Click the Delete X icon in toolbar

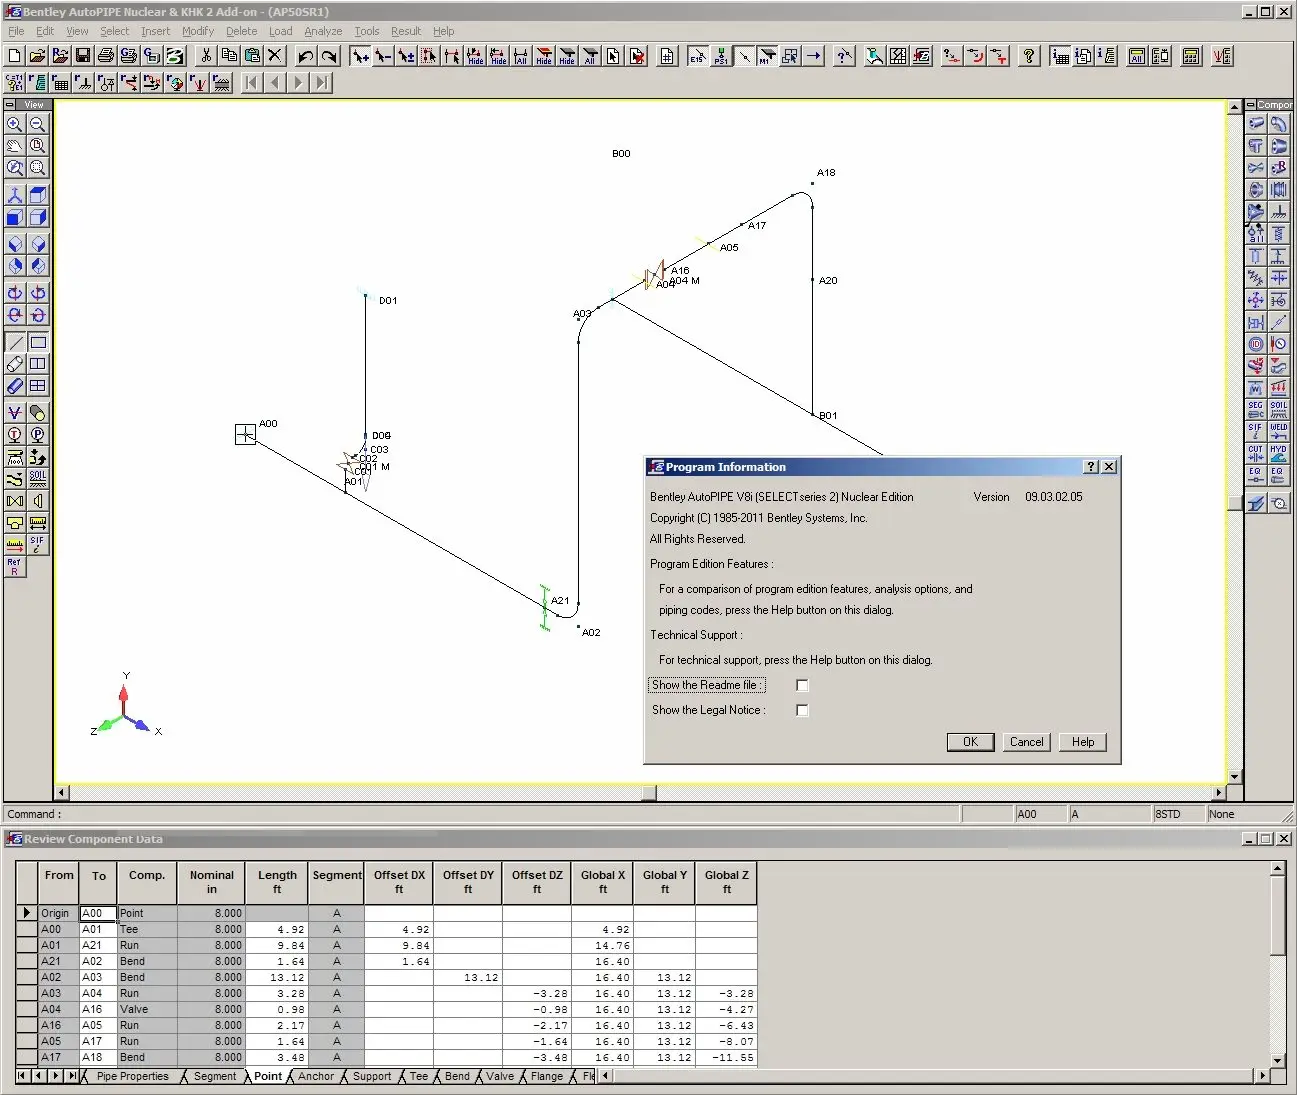[275, 56]
